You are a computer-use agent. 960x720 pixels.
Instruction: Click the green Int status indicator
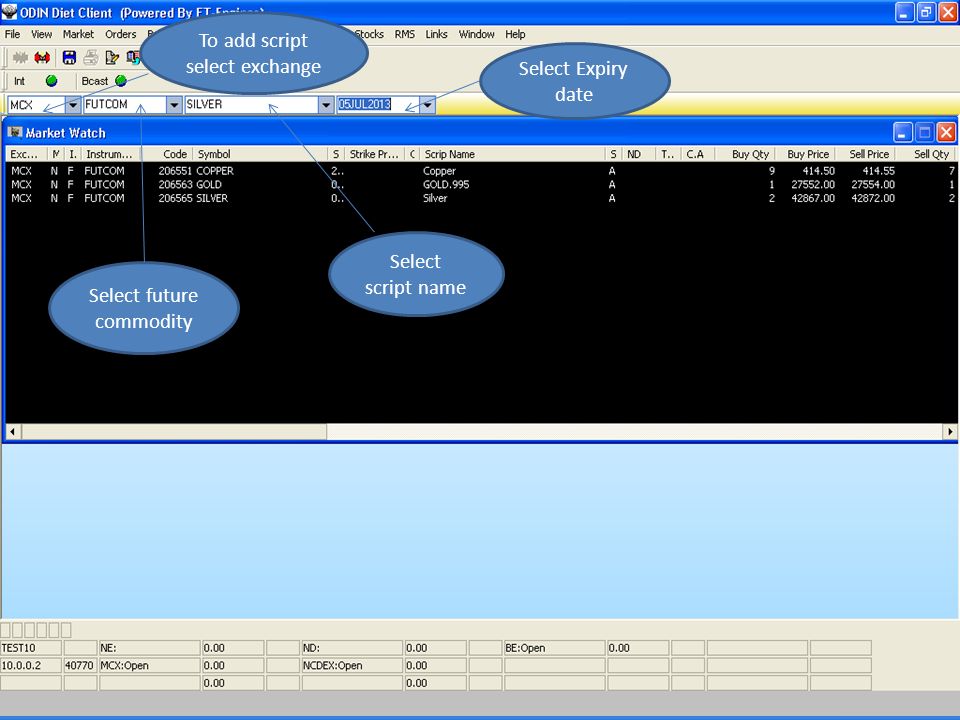point(51,81)
